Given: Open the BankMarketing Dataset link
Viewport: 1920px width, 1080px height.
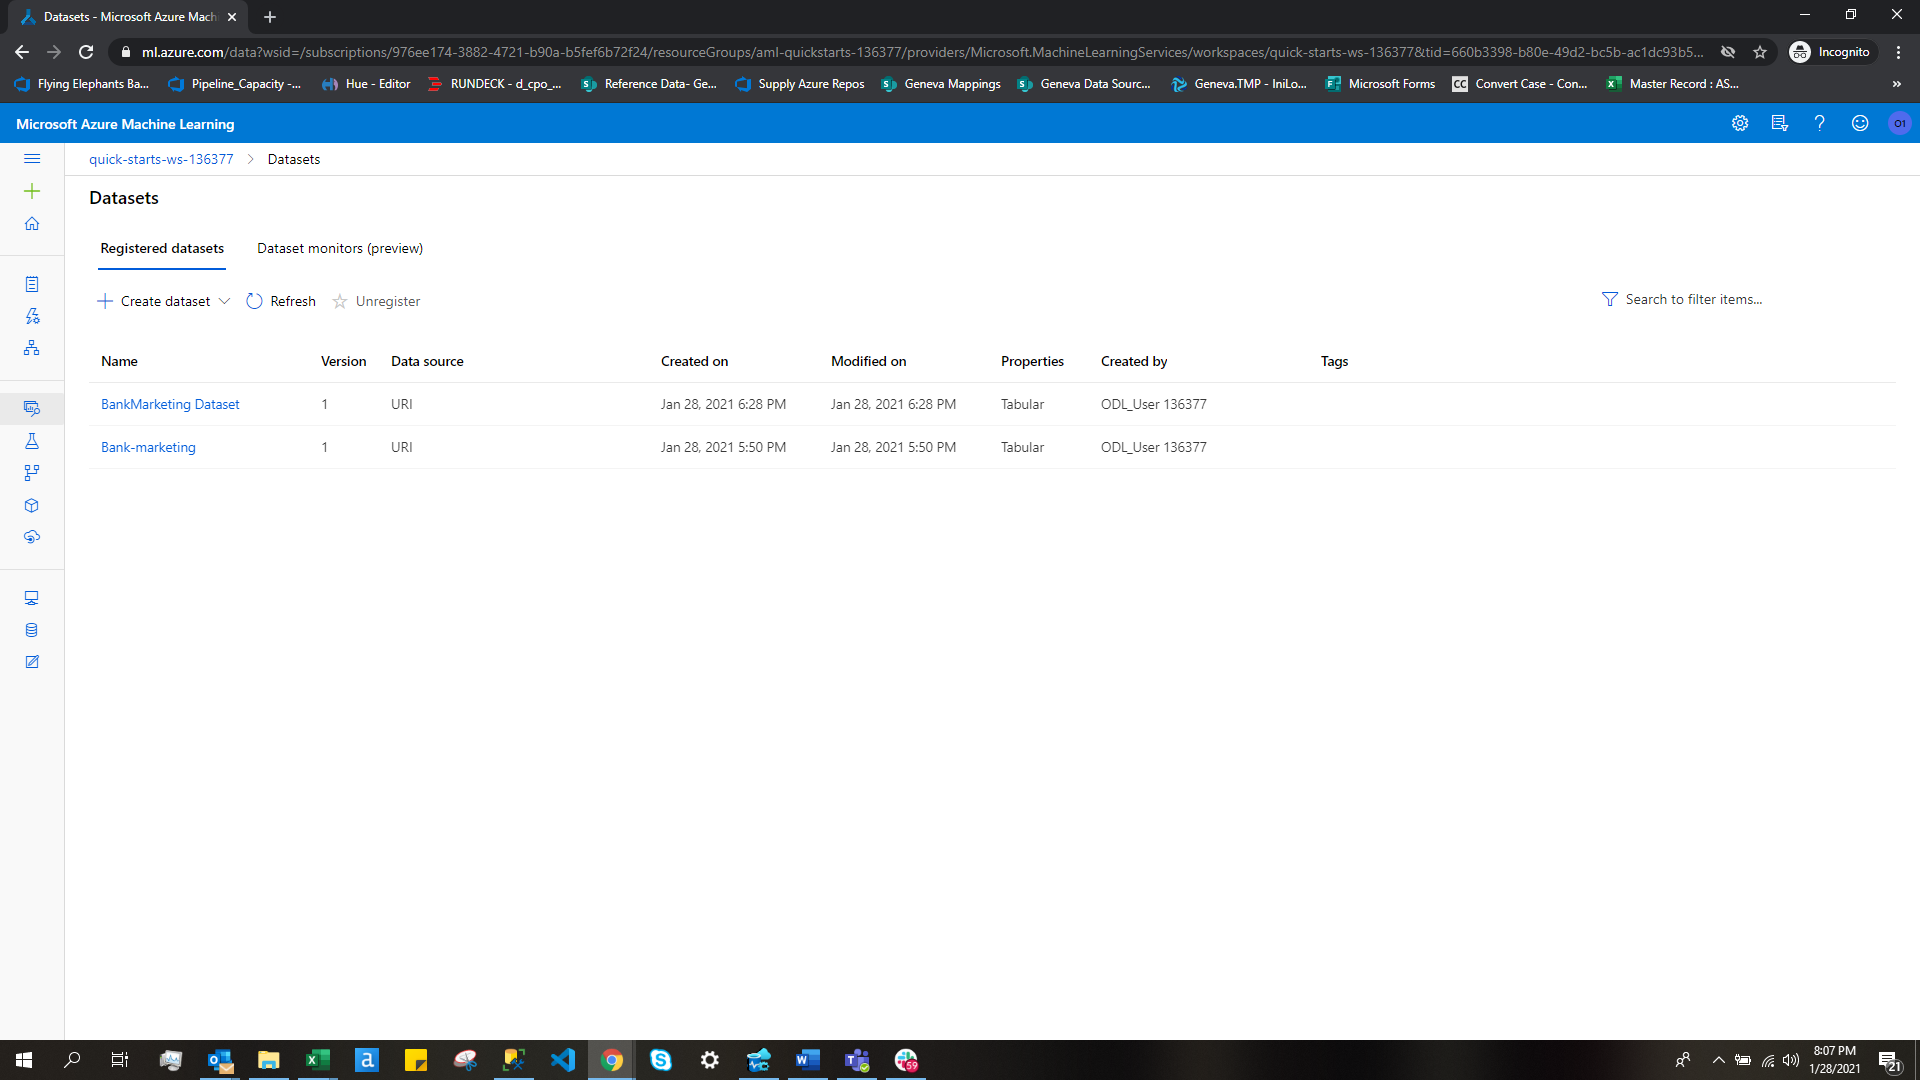Looking at the screenshot, I should (170, 404).
